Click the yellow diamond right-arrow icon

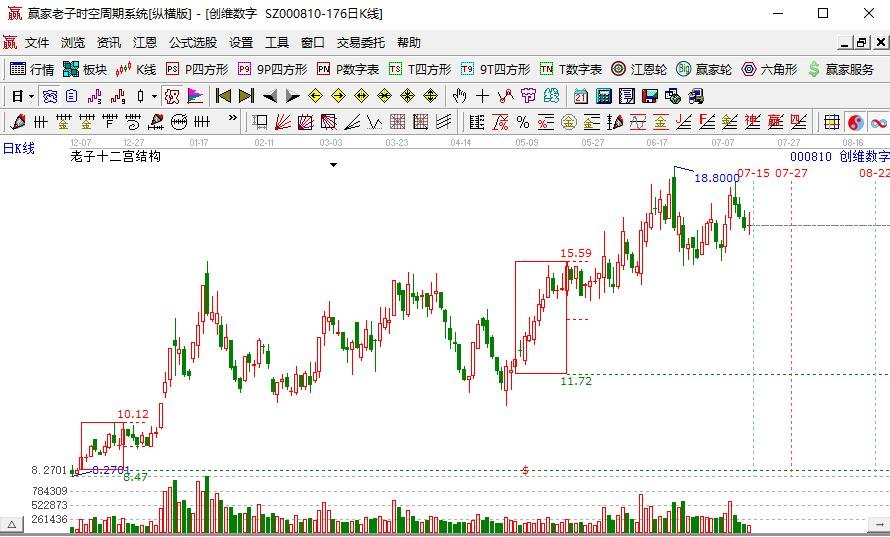(x=338, y=97)
